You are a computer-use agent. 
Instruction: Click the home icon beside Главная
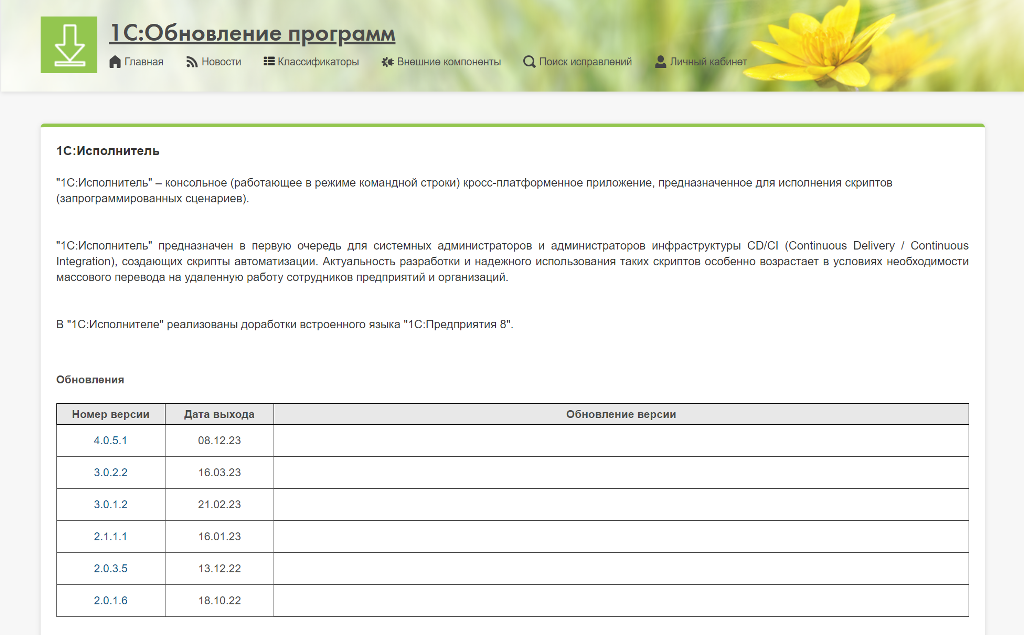point(115,62)
